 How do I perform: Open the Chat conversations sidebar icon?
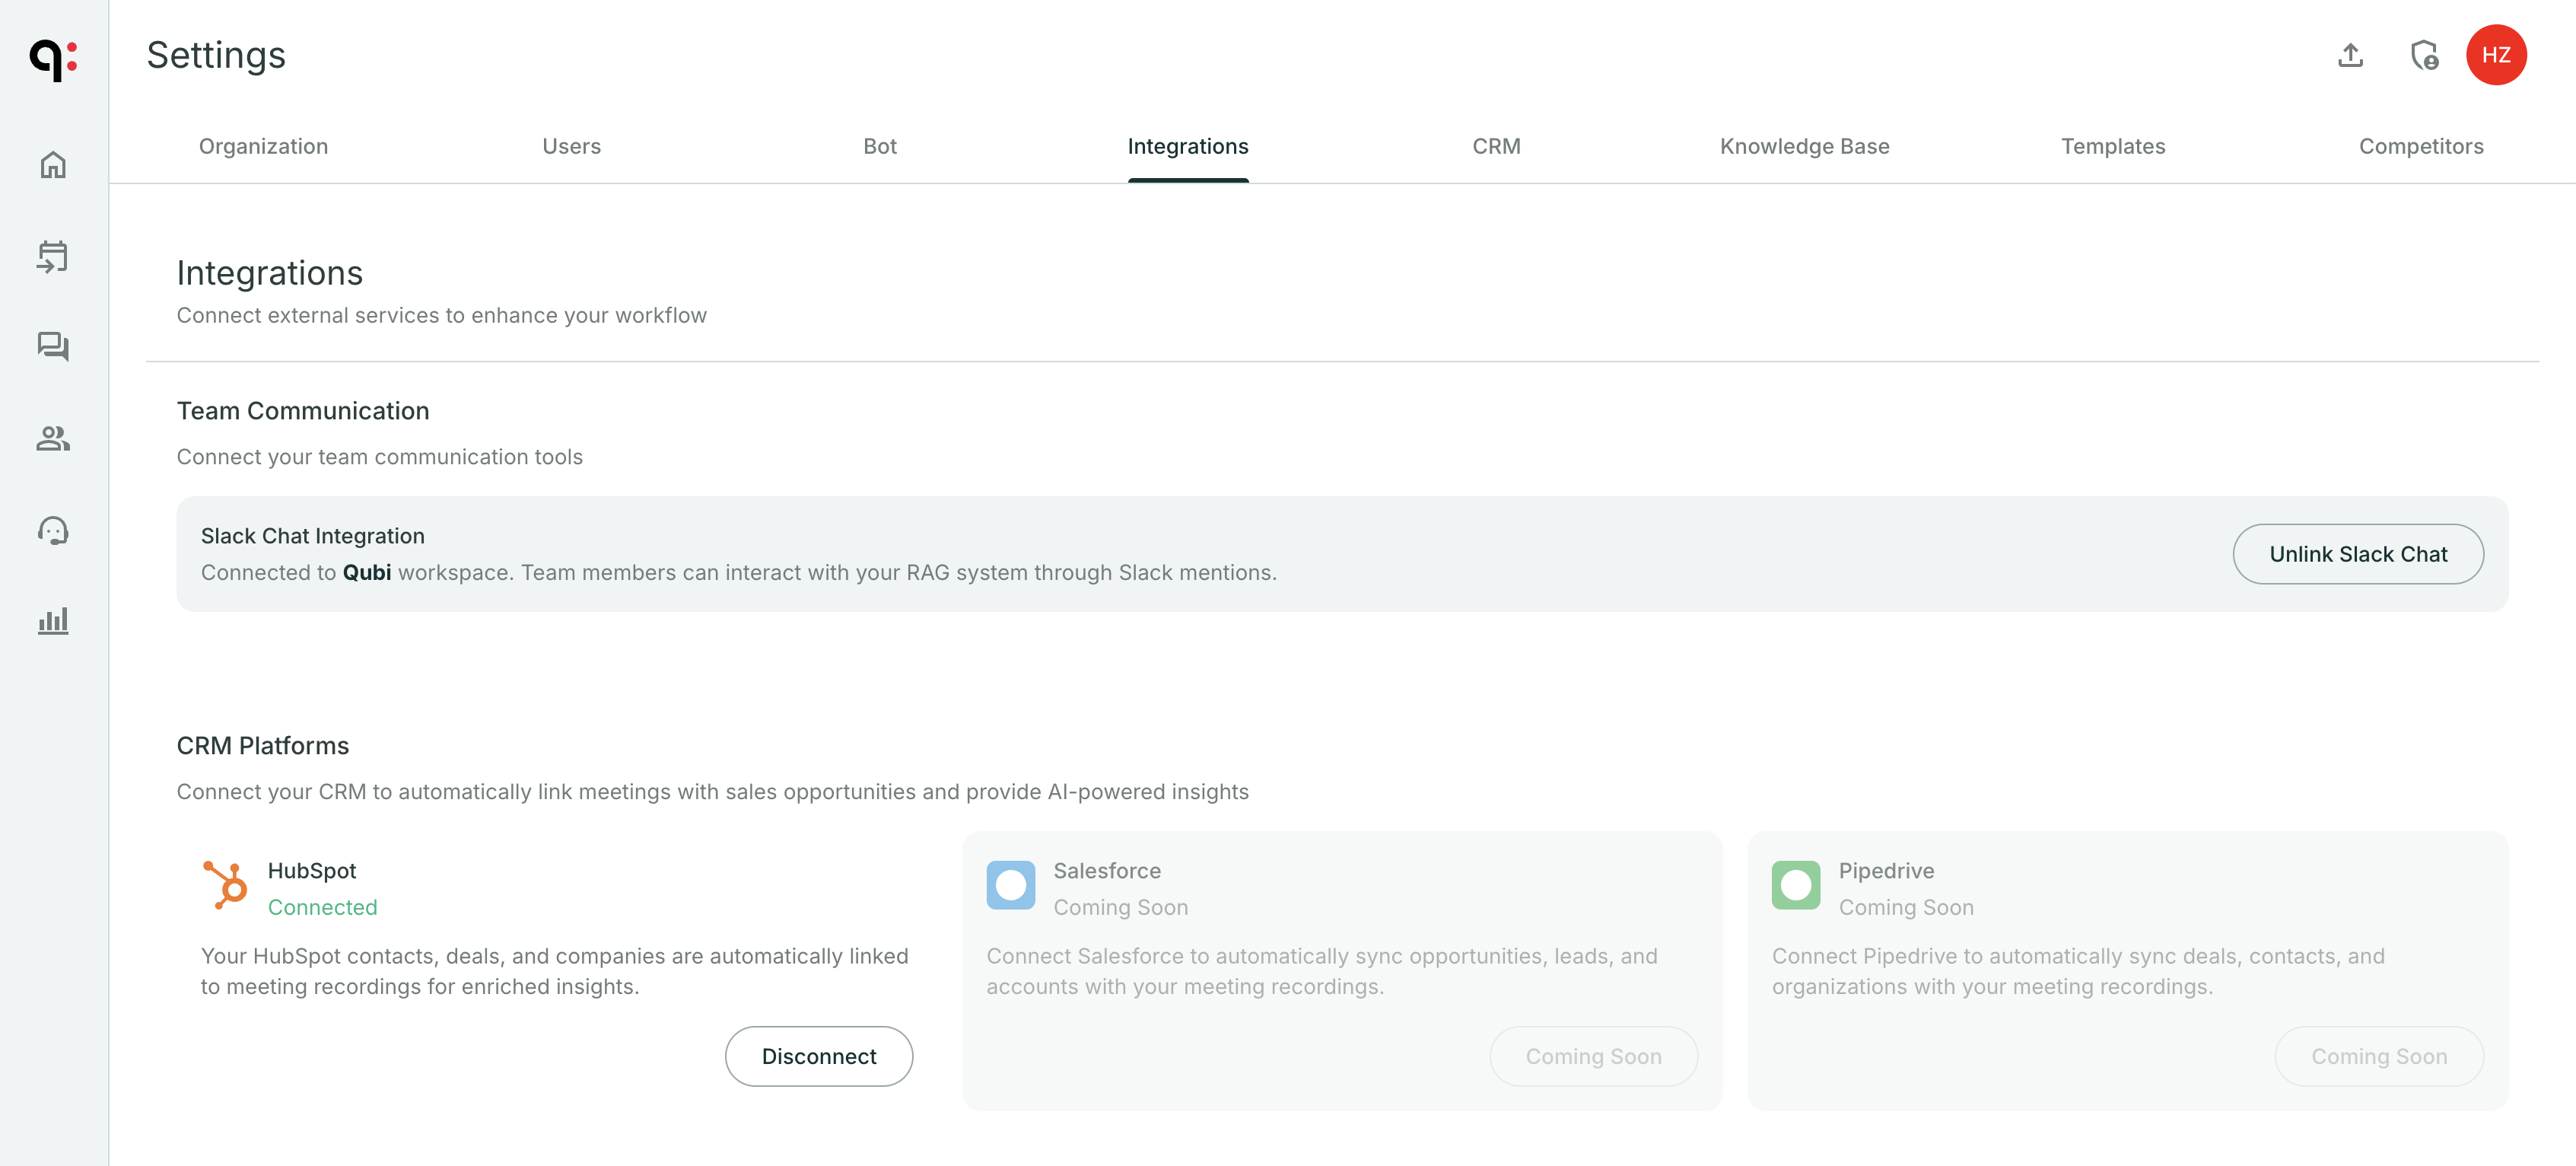tap(53, 347)
